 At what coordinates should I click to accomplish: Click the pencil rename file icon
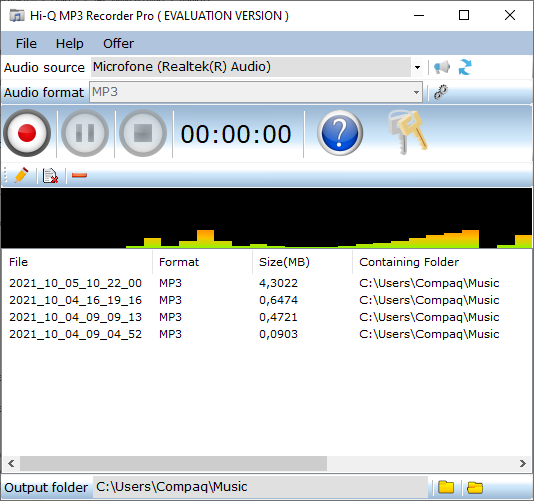tap(21, 175)
